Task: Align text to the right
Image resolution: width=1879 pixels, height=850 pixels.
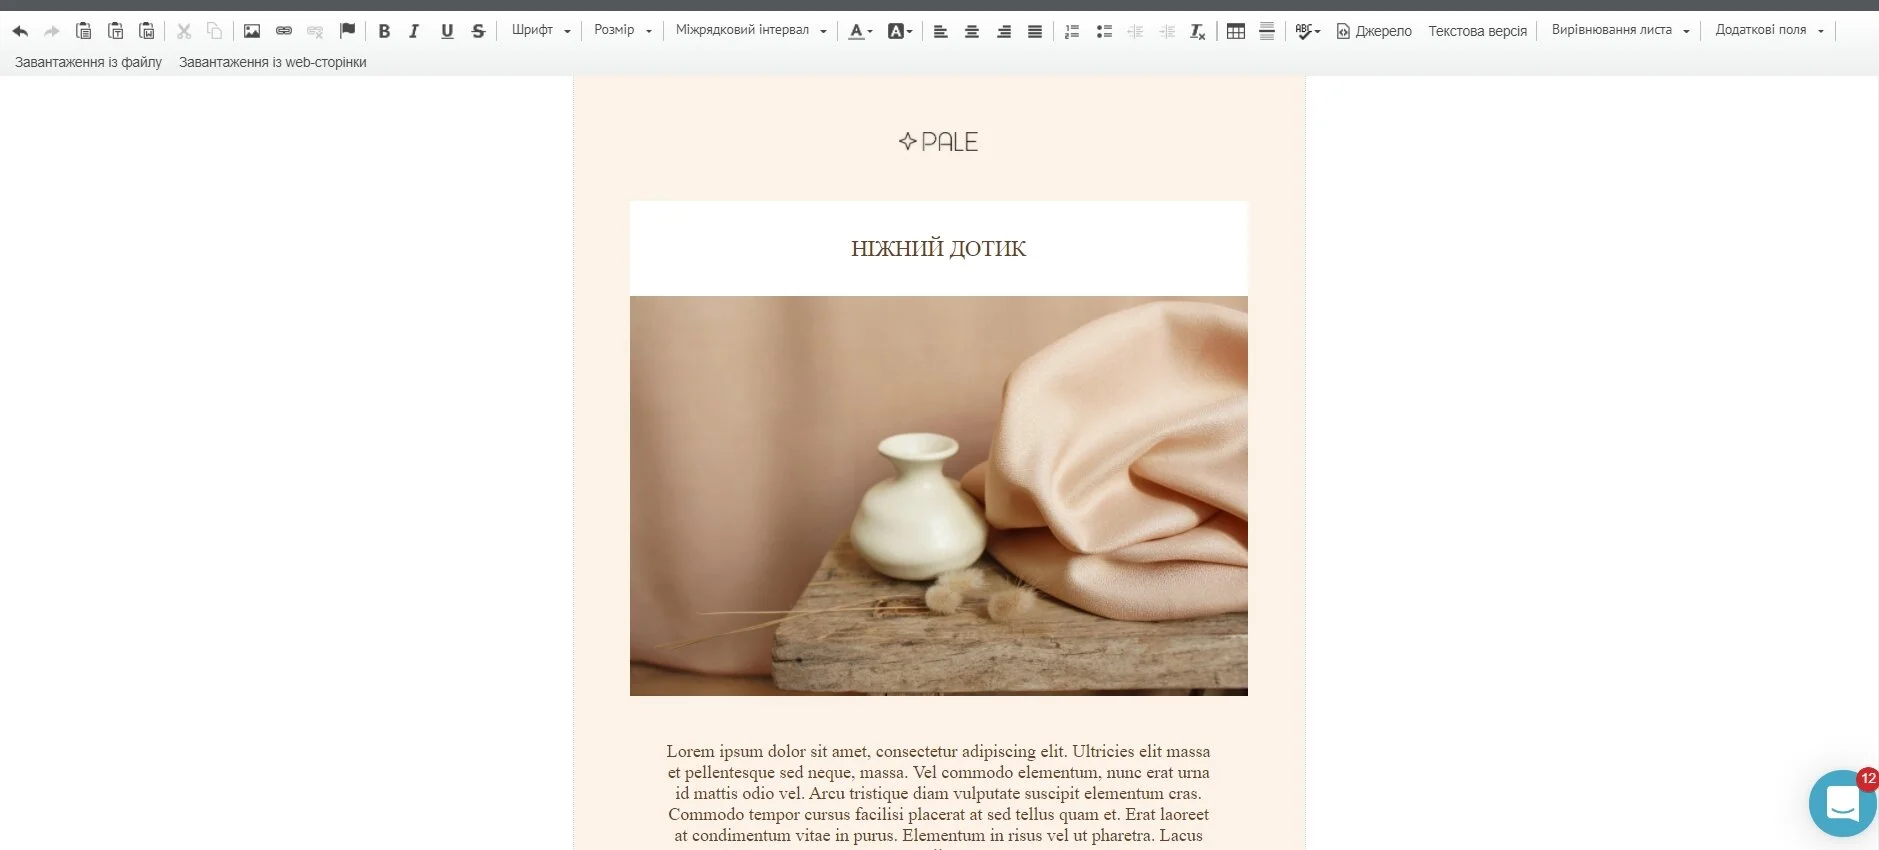Action: pos(1003,31)
